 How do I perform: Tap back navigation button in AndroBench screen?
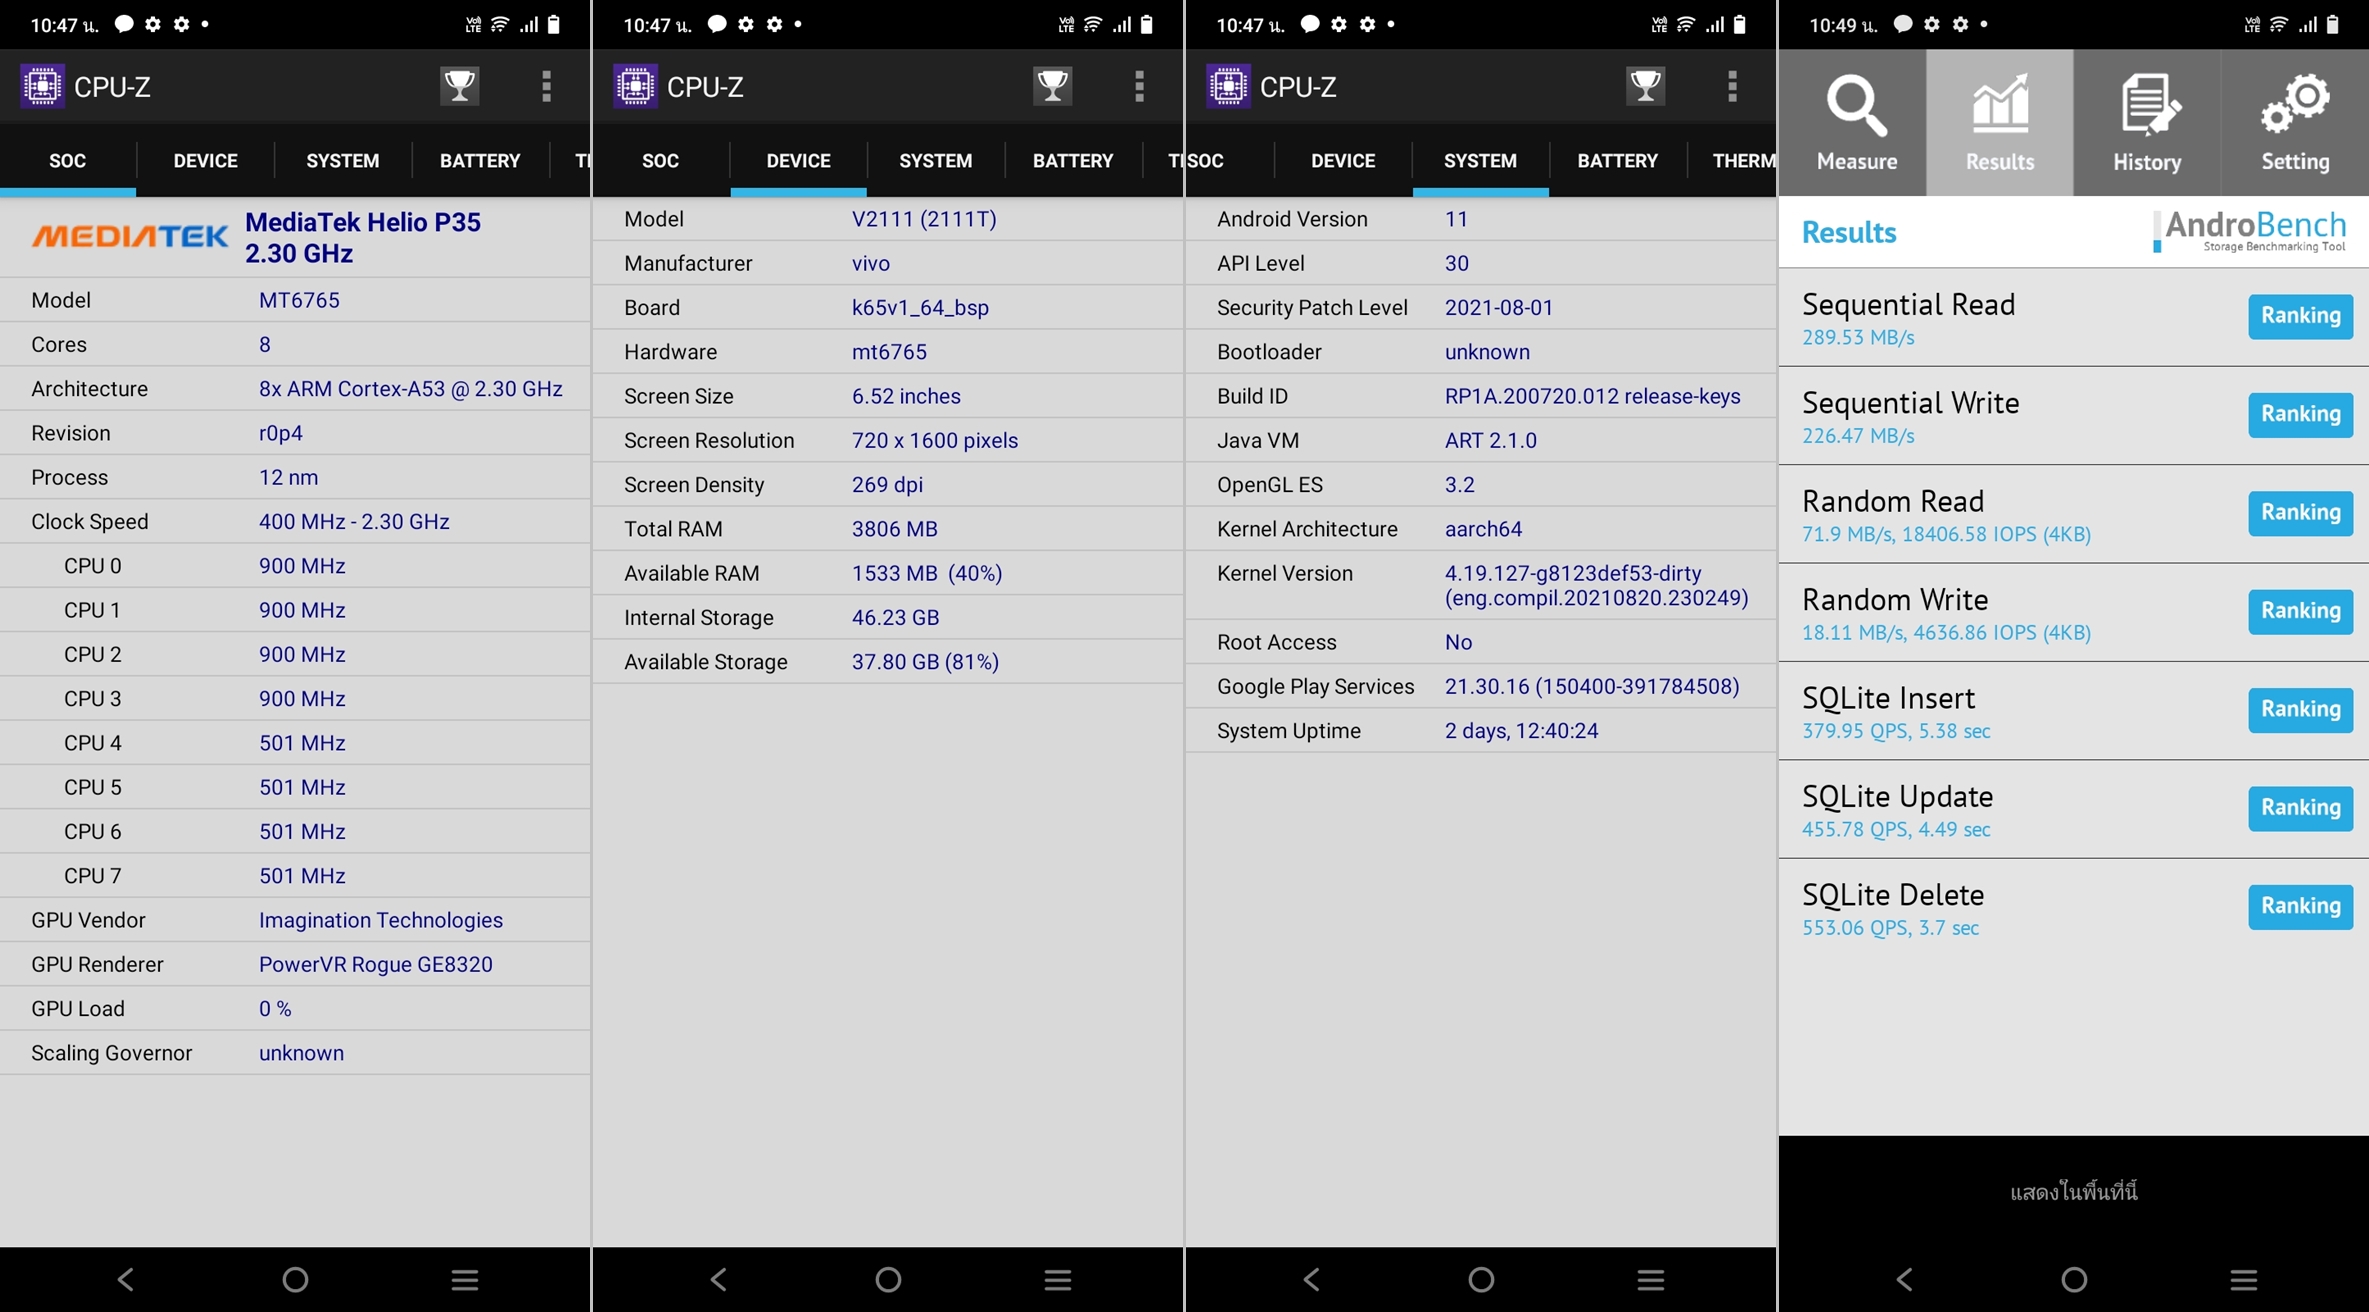(1905, 1279)
